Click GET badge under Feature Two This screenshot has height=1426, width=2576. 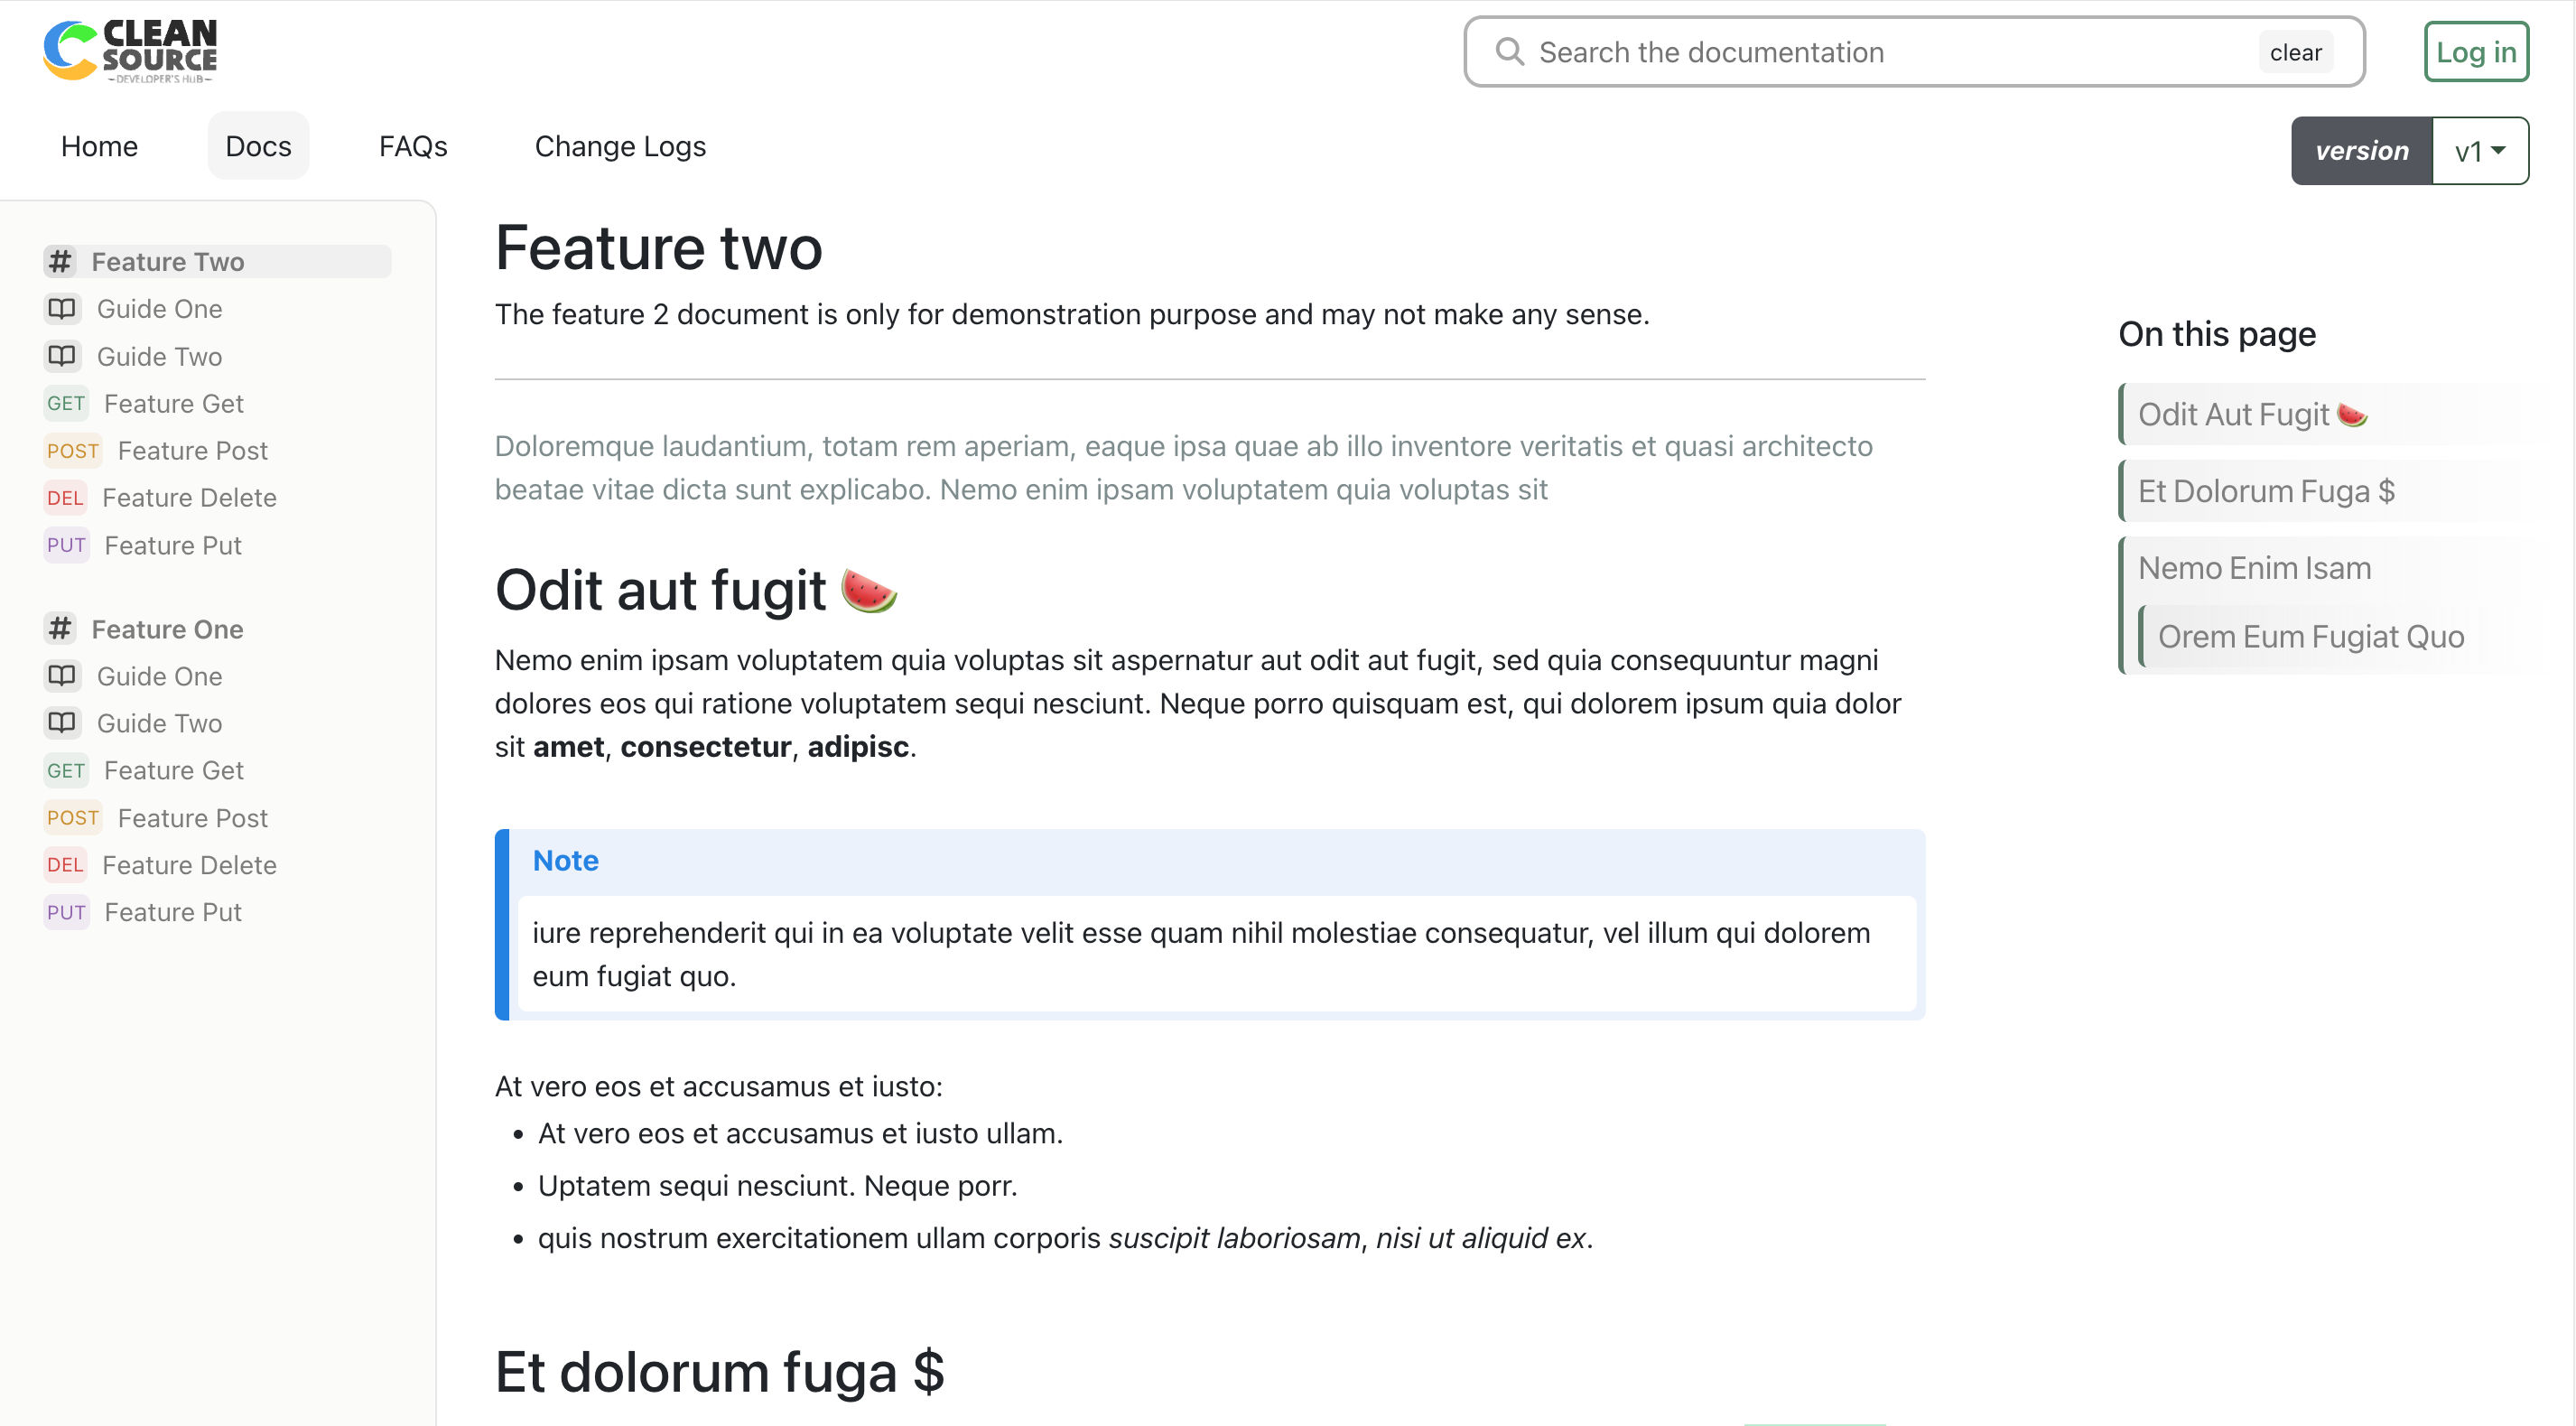66,404
